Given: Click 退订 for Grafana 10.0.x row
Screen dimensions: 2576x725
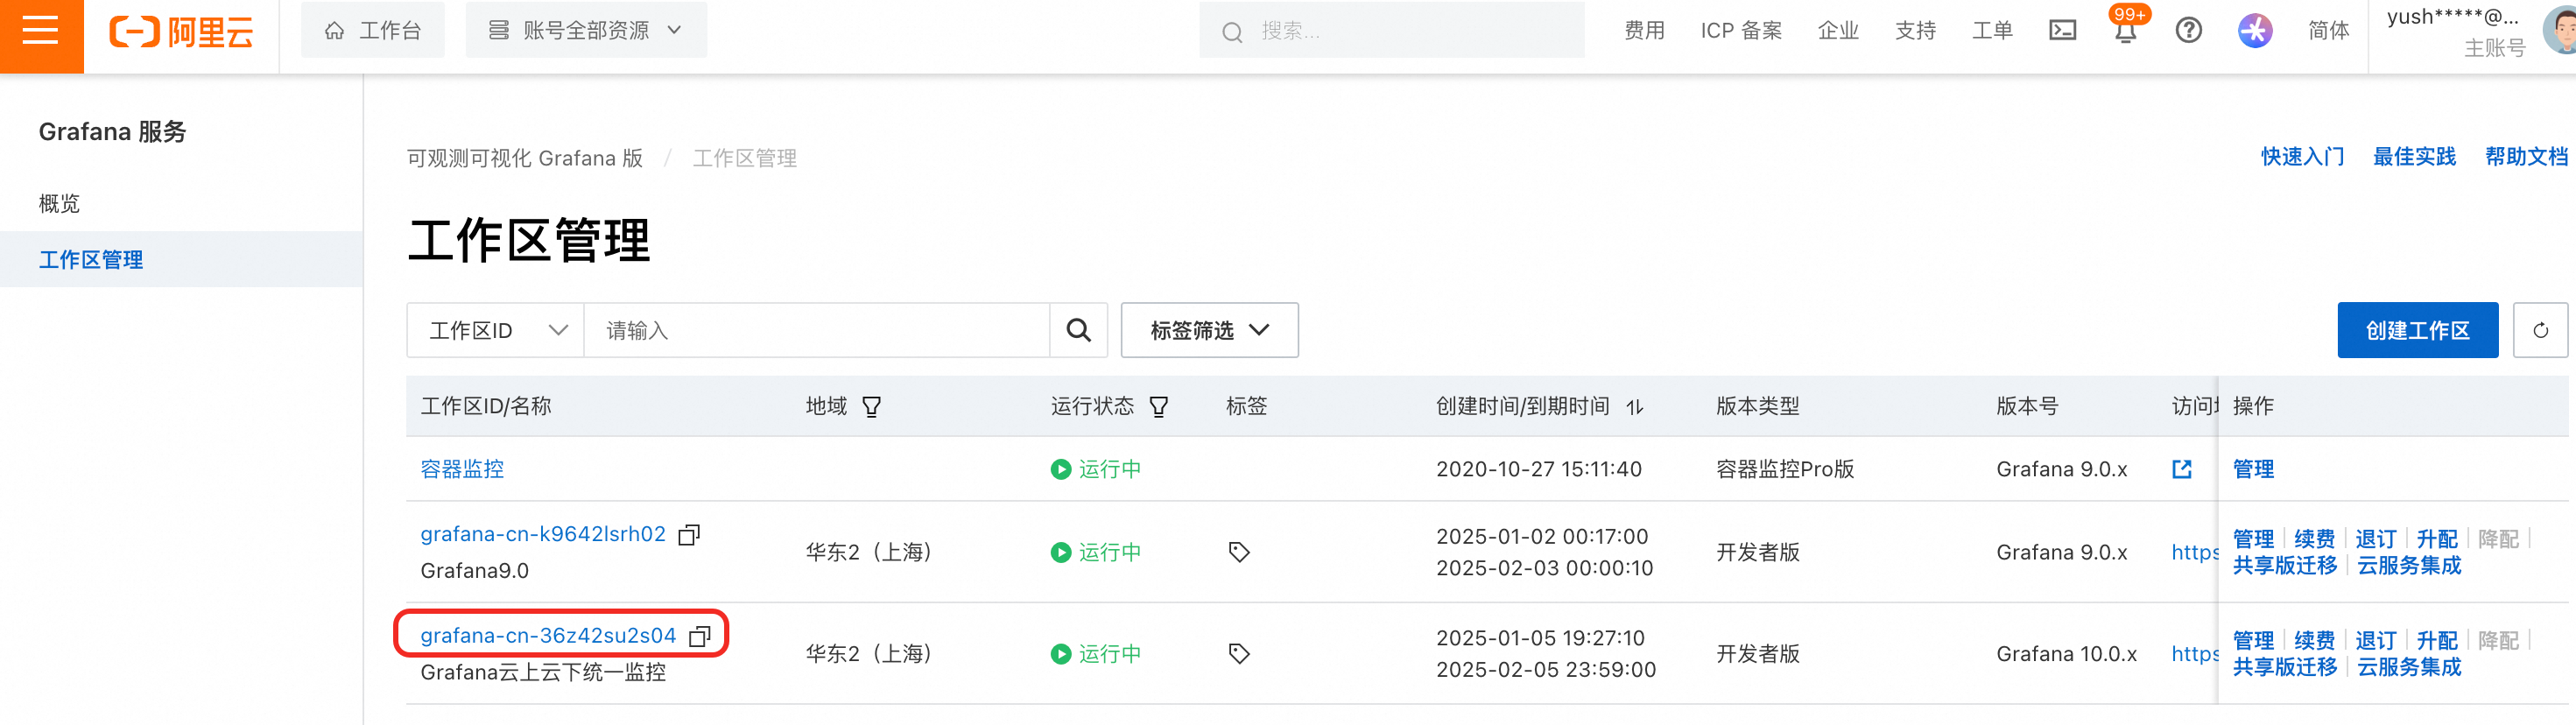Looking at the screenshot, I should [2375, 641].
